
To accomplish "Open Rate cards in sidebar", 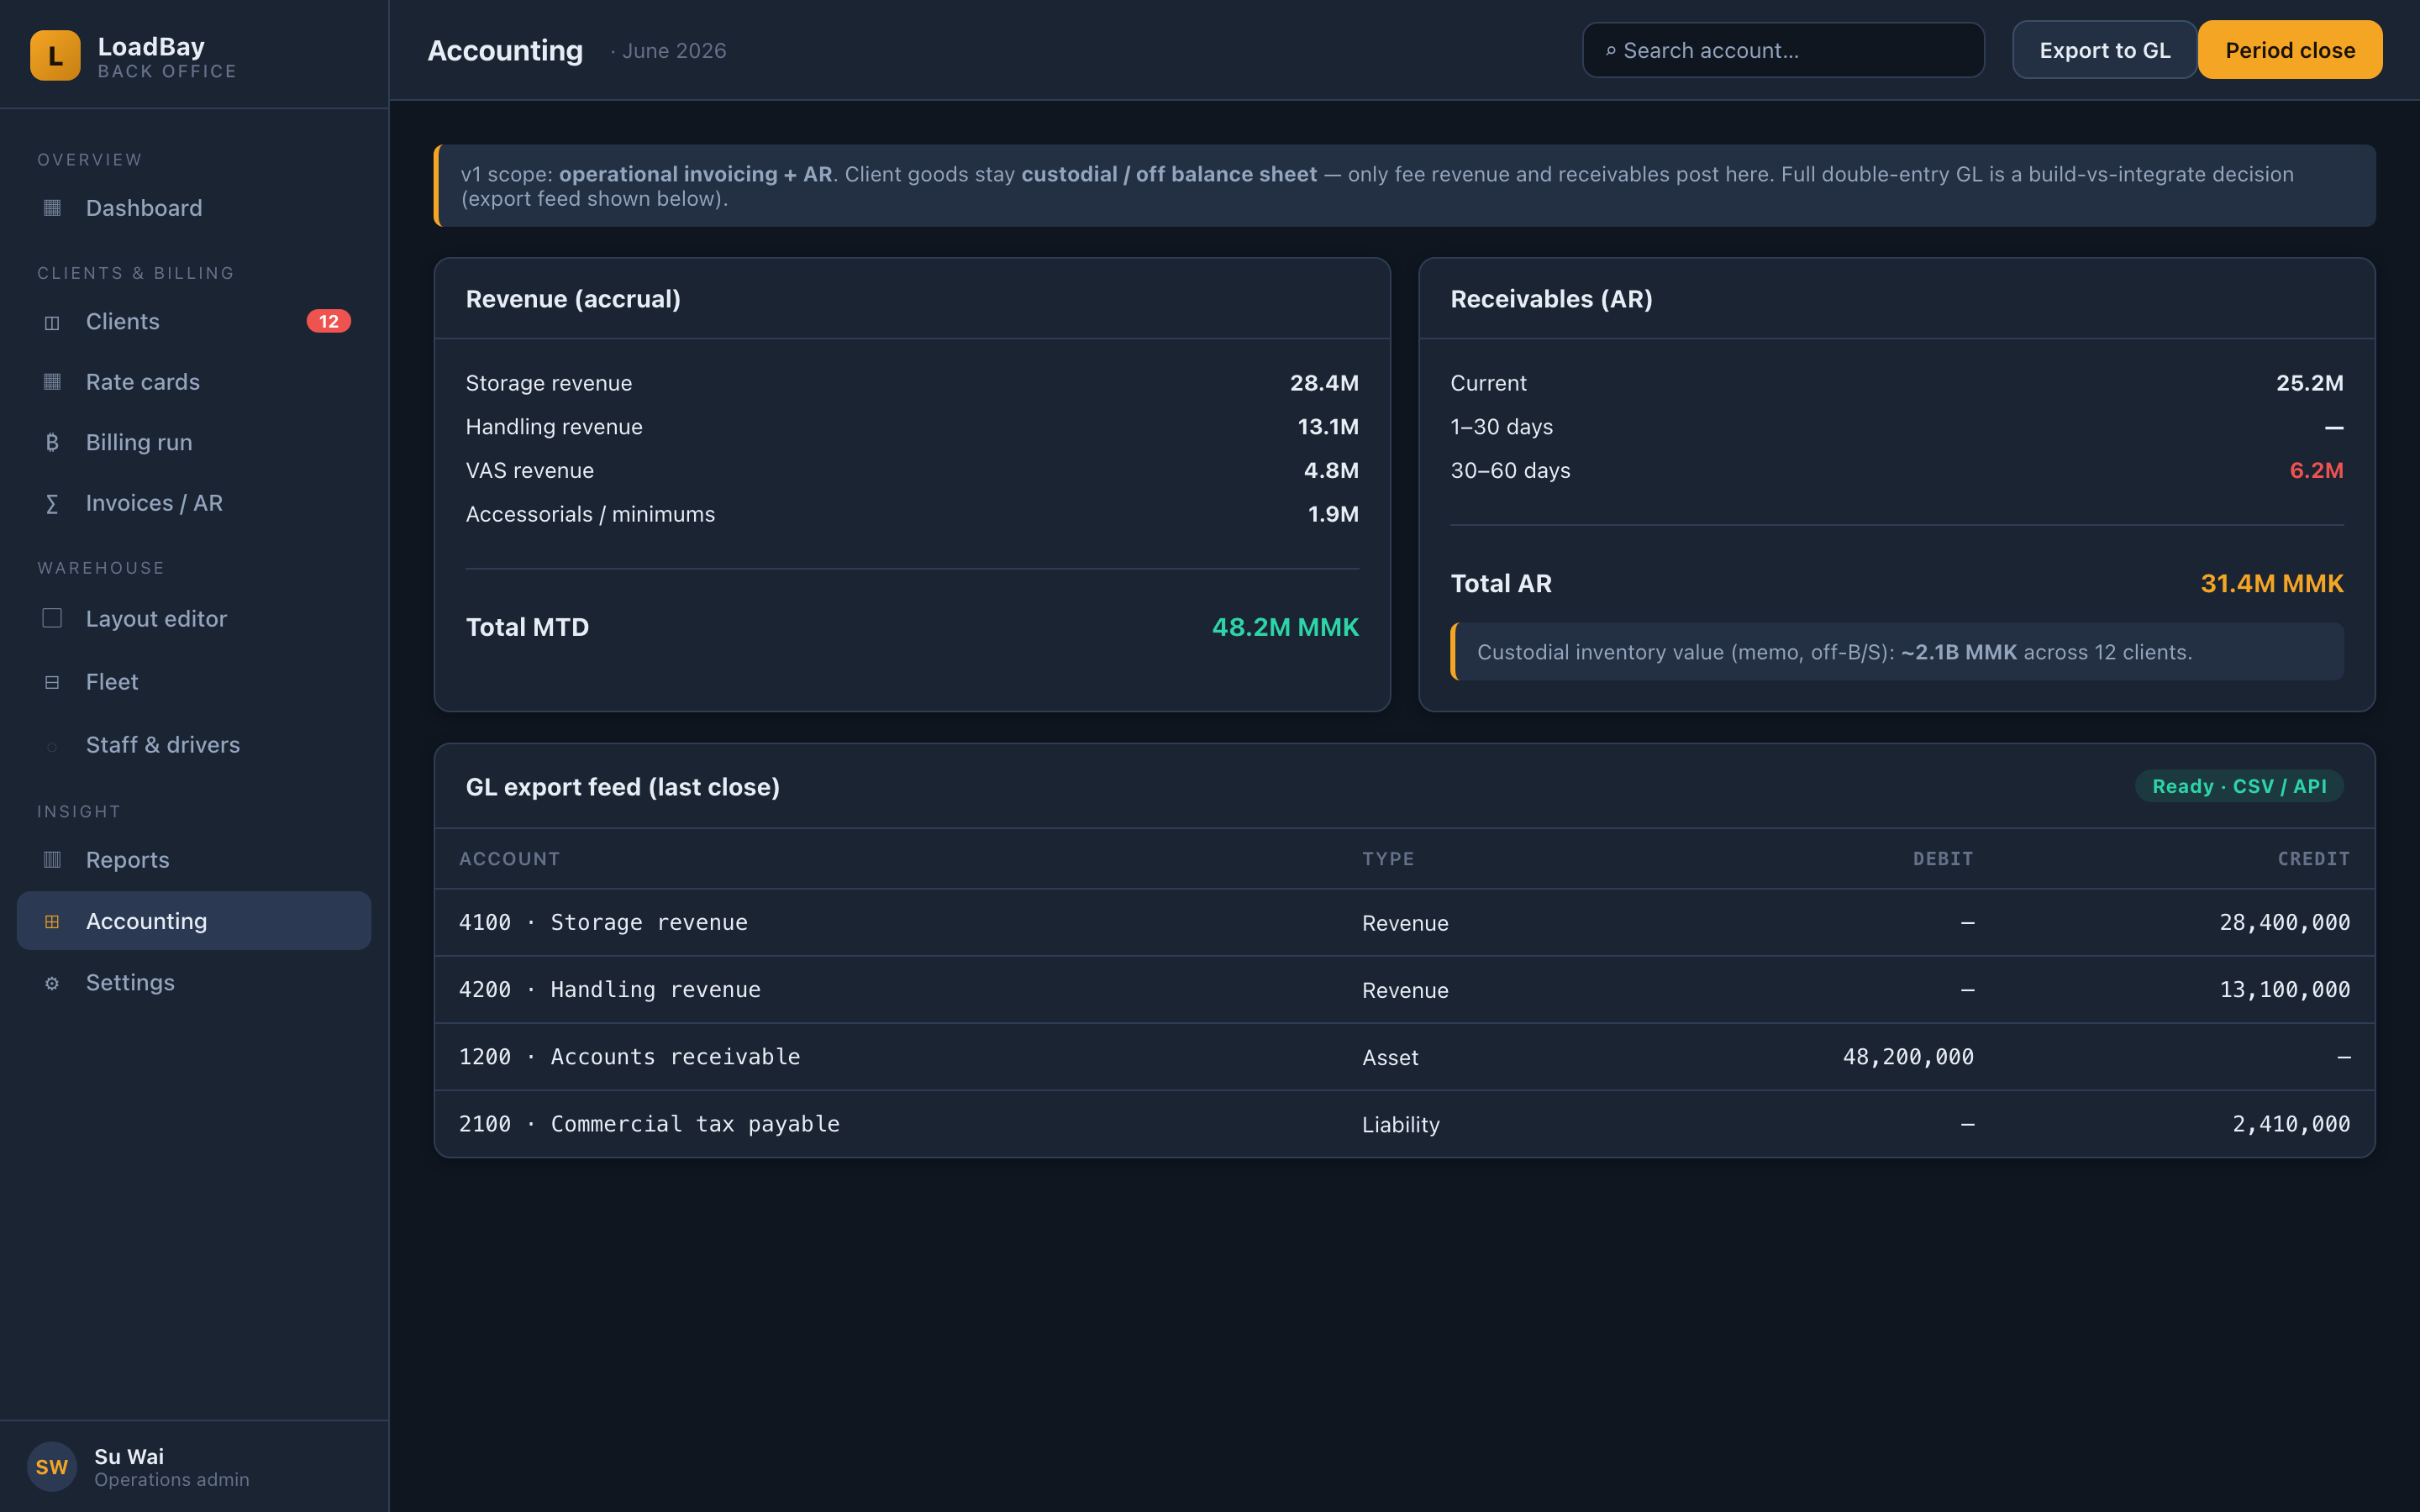I will [194, 382].
